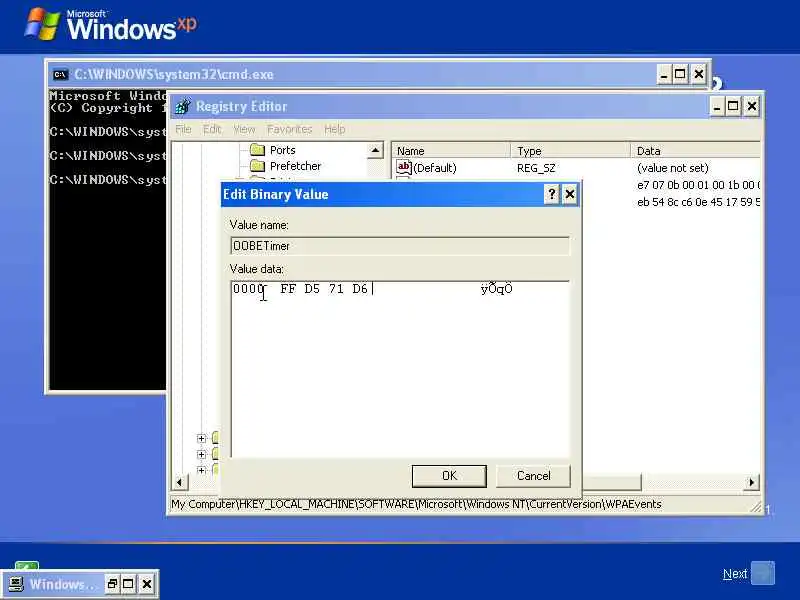Viewport: 800px width, 600px height.
Task: Click hex byte D6 in value data
Action: pyautogui.click(x=360, y=289)
